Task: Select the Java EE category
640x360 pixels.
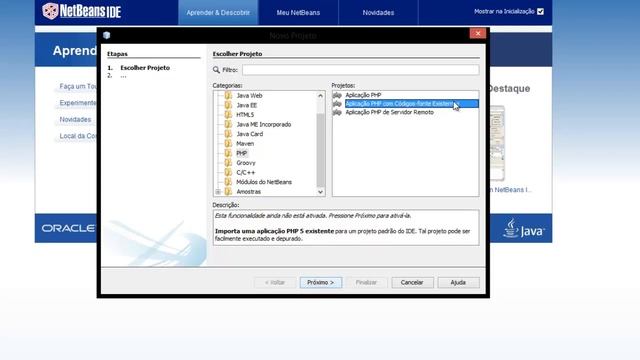Action: (247, 105)
